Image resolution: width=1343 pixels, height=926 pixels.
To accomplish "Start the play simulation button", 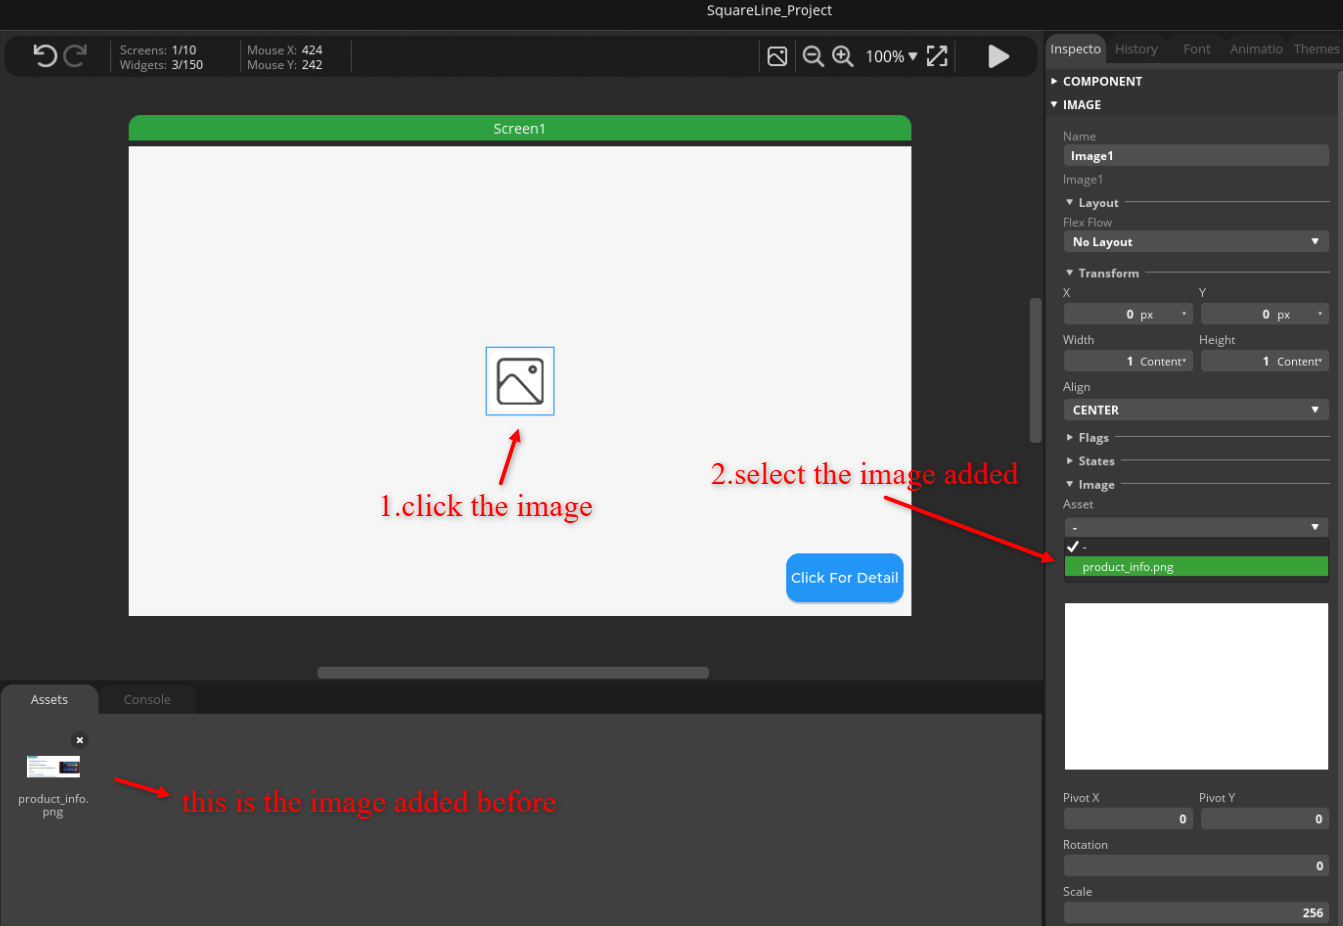I will click(998, 56).
